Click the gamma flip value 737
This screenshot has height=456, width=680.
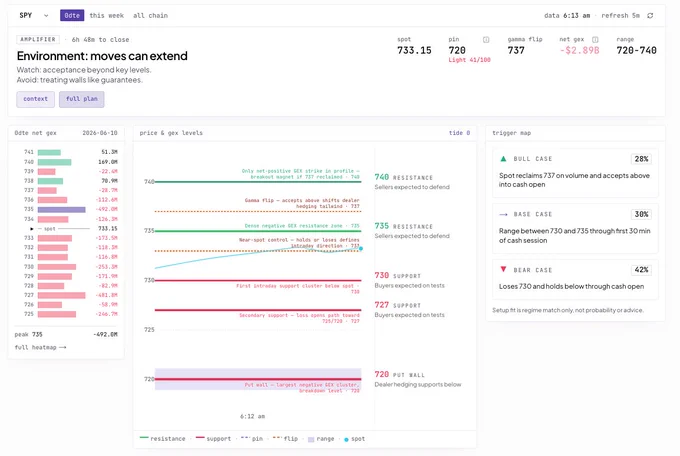point(516,50)
